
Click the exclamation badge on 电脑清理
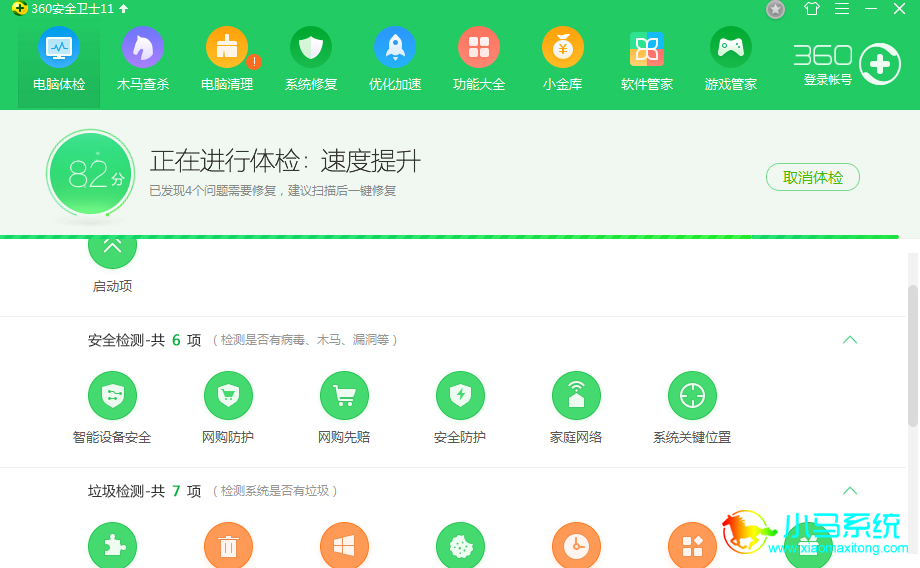click(x=254, y=61)
